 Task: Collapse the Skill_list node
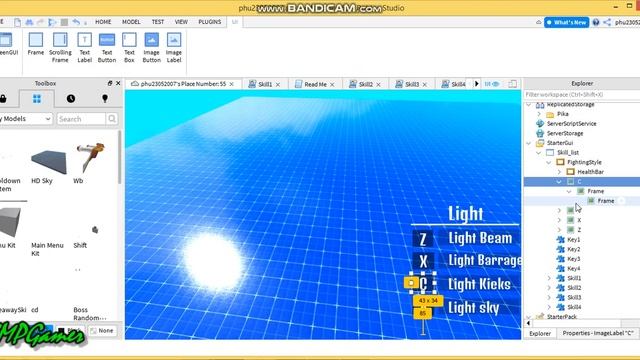(539, 153)
